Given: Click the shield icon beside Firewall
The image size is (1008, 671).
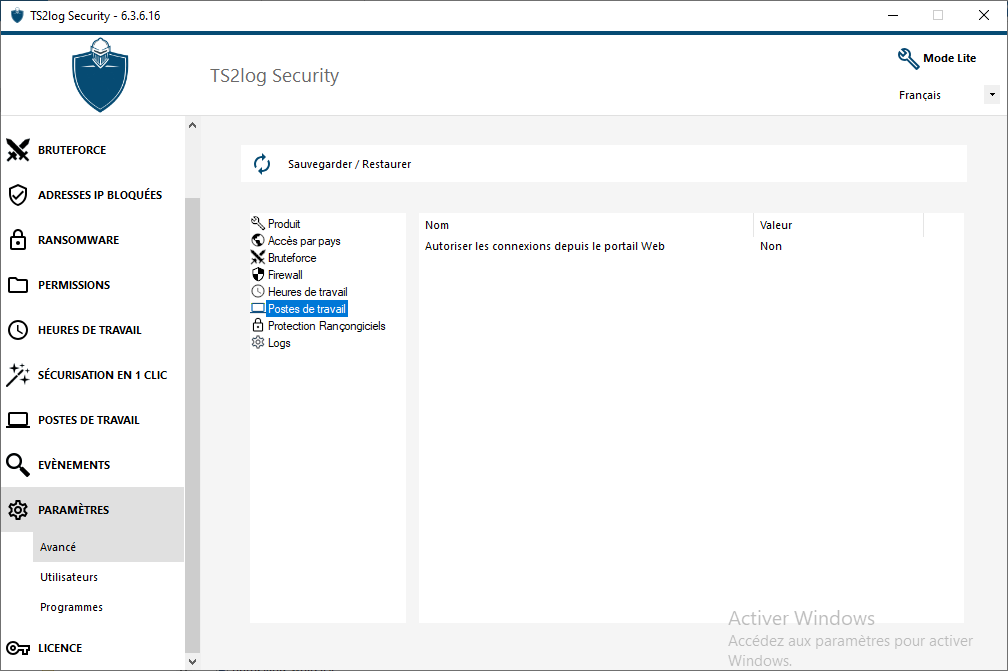Looking at the screenshot, I should [258, 274].
